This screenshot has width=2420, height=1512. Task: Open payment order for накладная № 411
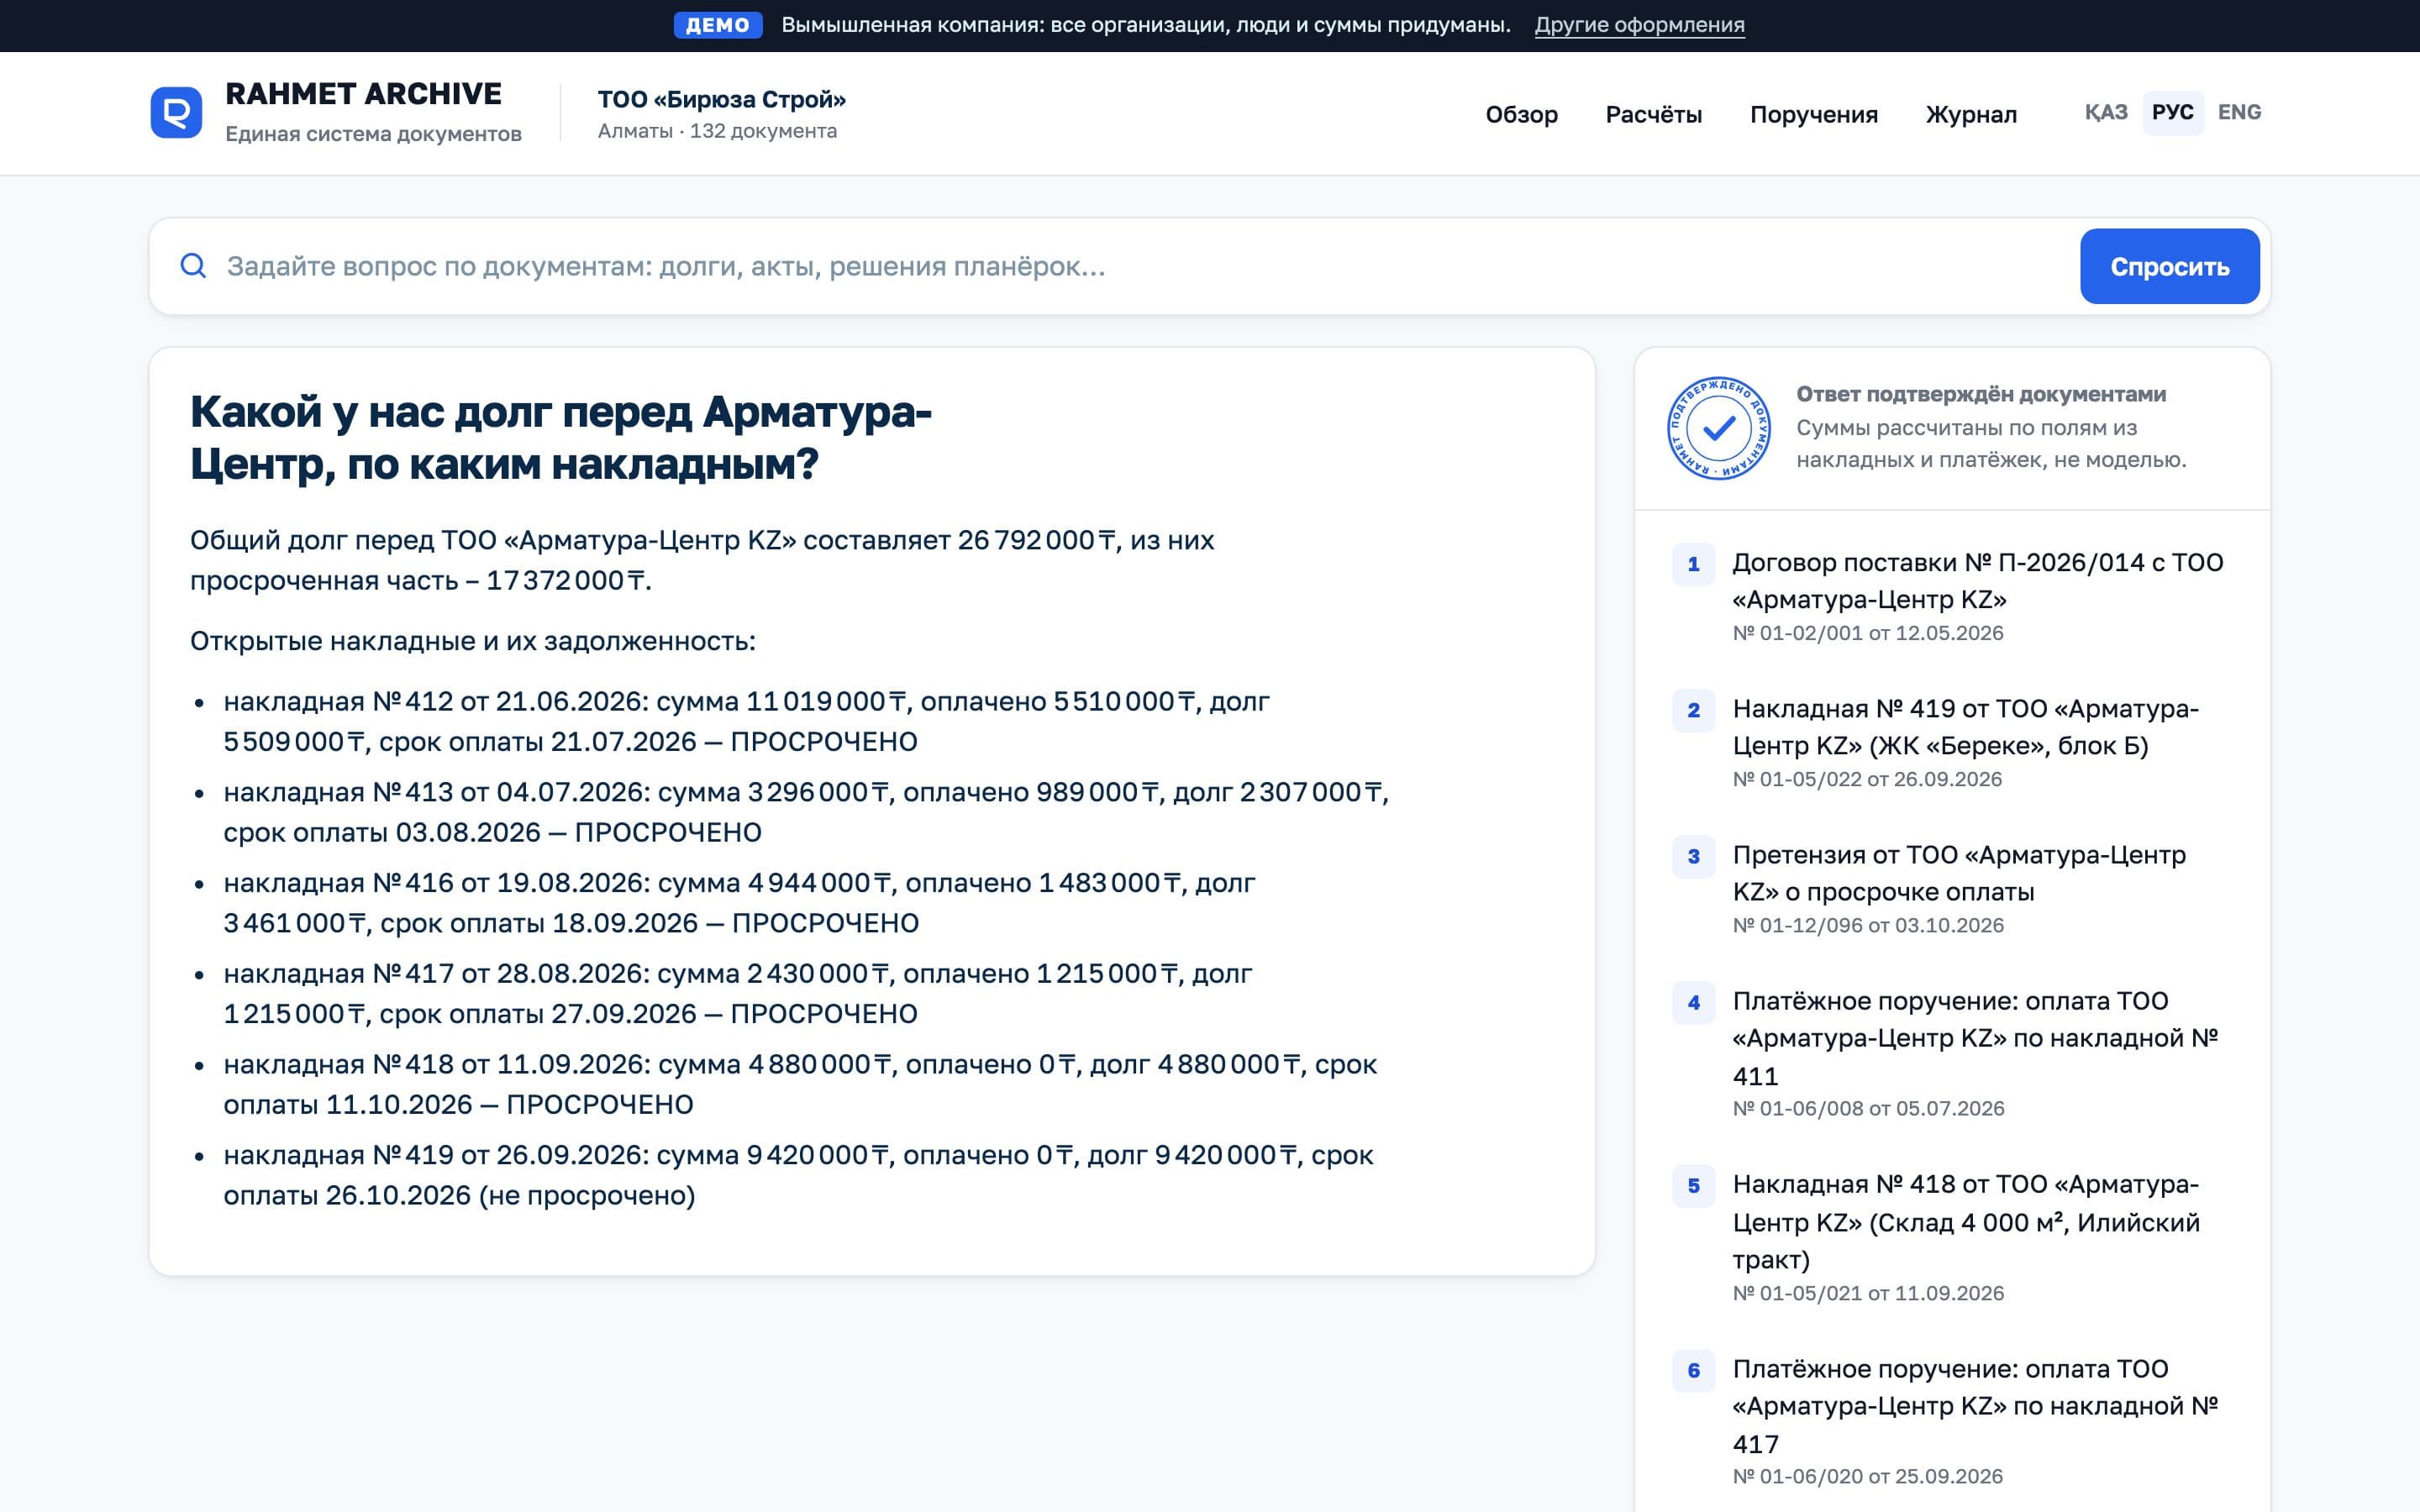coord(1975,1038)
